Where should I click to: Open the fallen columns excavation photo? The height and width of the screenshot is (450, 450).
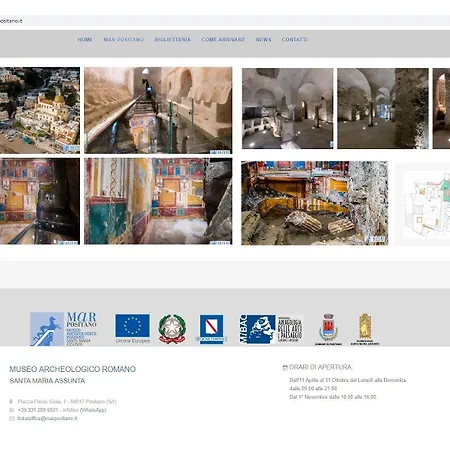pyautogui.click(x=314, y=203)
